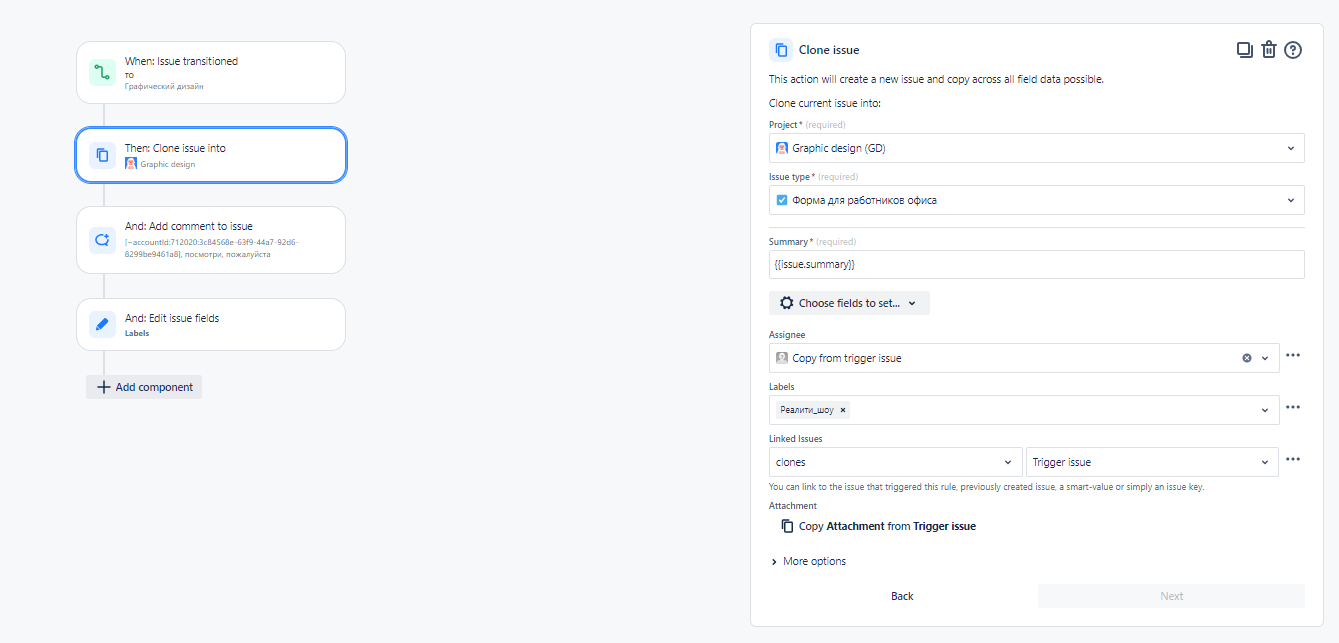This screenshot has height=643, width=1339.
Task: Click the Clone issue header icon
Action: 781,50
